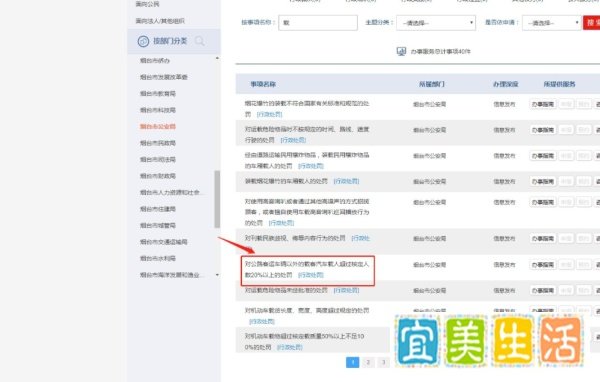
Task: Click the search magnifier beside 按部门分类
Action: click(x=199, y=41)
